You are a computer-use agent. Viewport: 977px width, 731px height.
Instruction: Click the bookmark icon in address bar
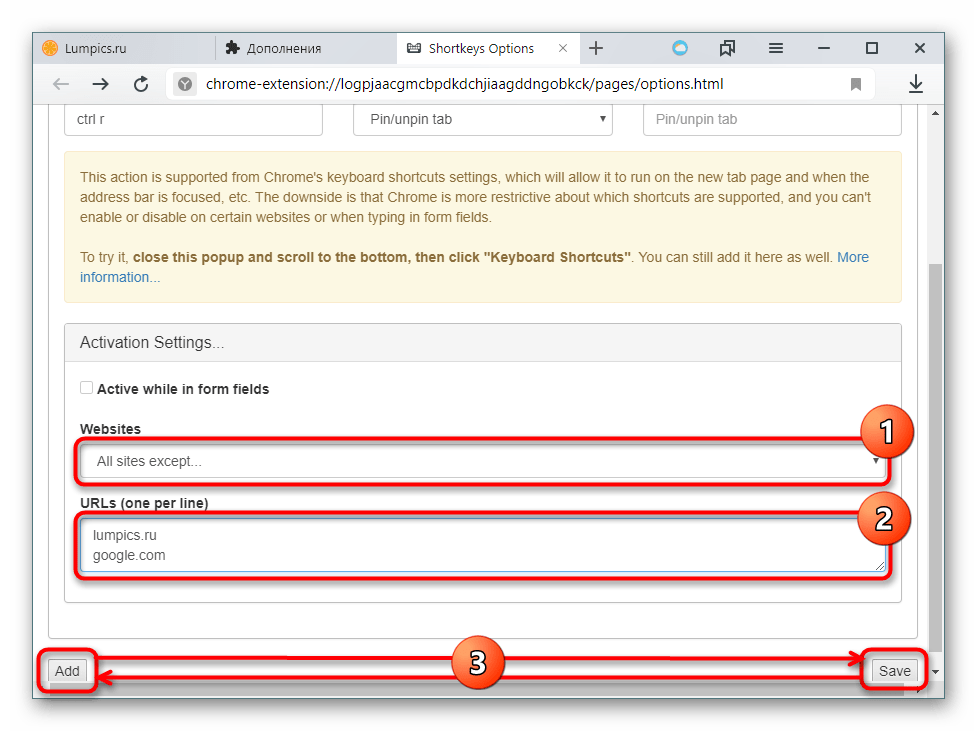[856, 85]
